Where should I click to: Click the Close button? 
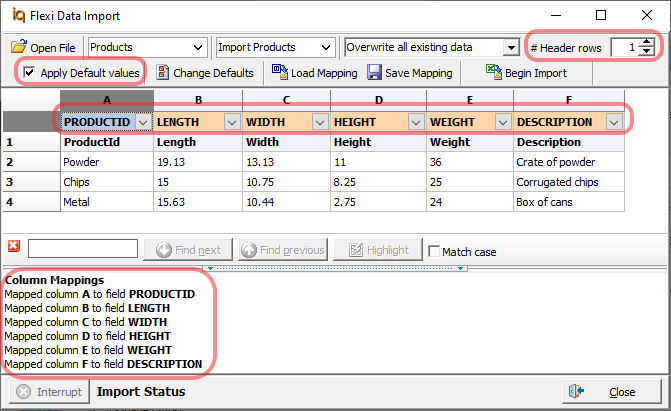point(612,391)
